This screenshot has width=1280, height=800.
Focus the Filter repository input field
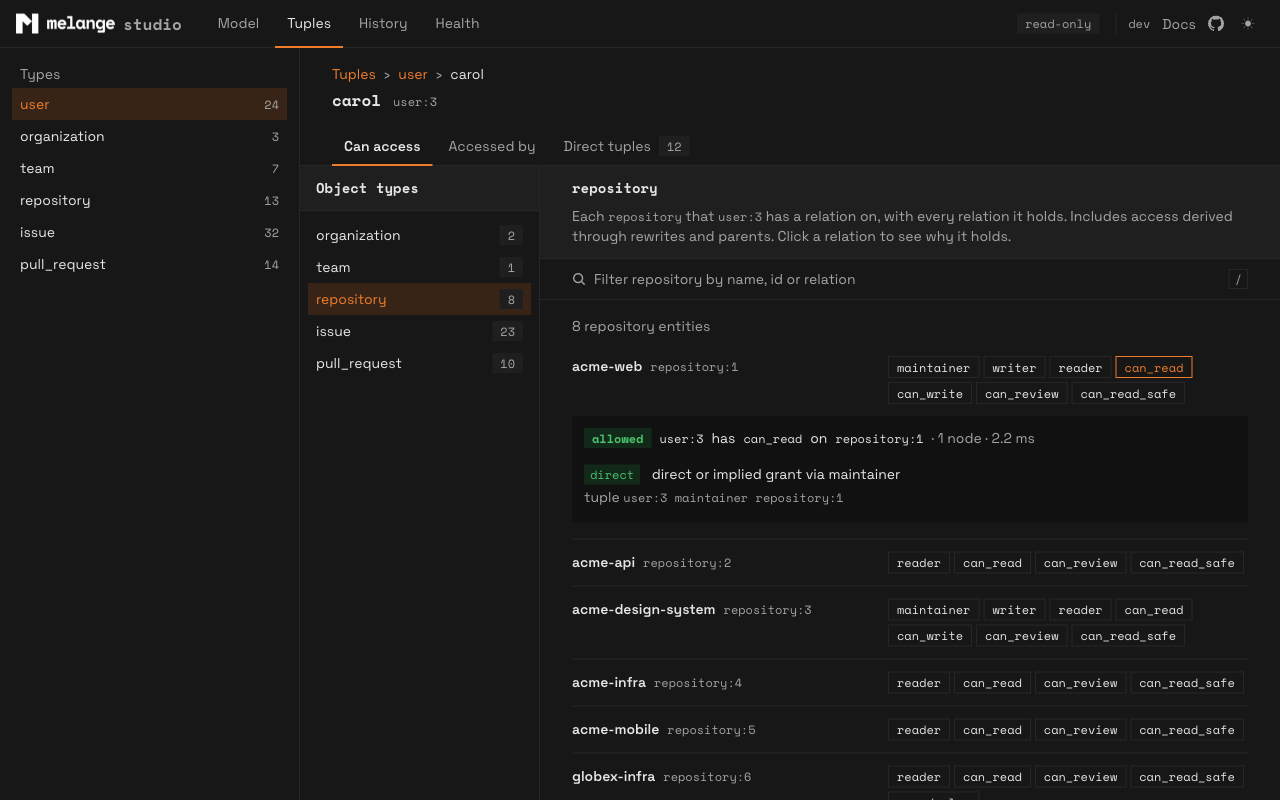pyautogui.click(x=905, y=279)
